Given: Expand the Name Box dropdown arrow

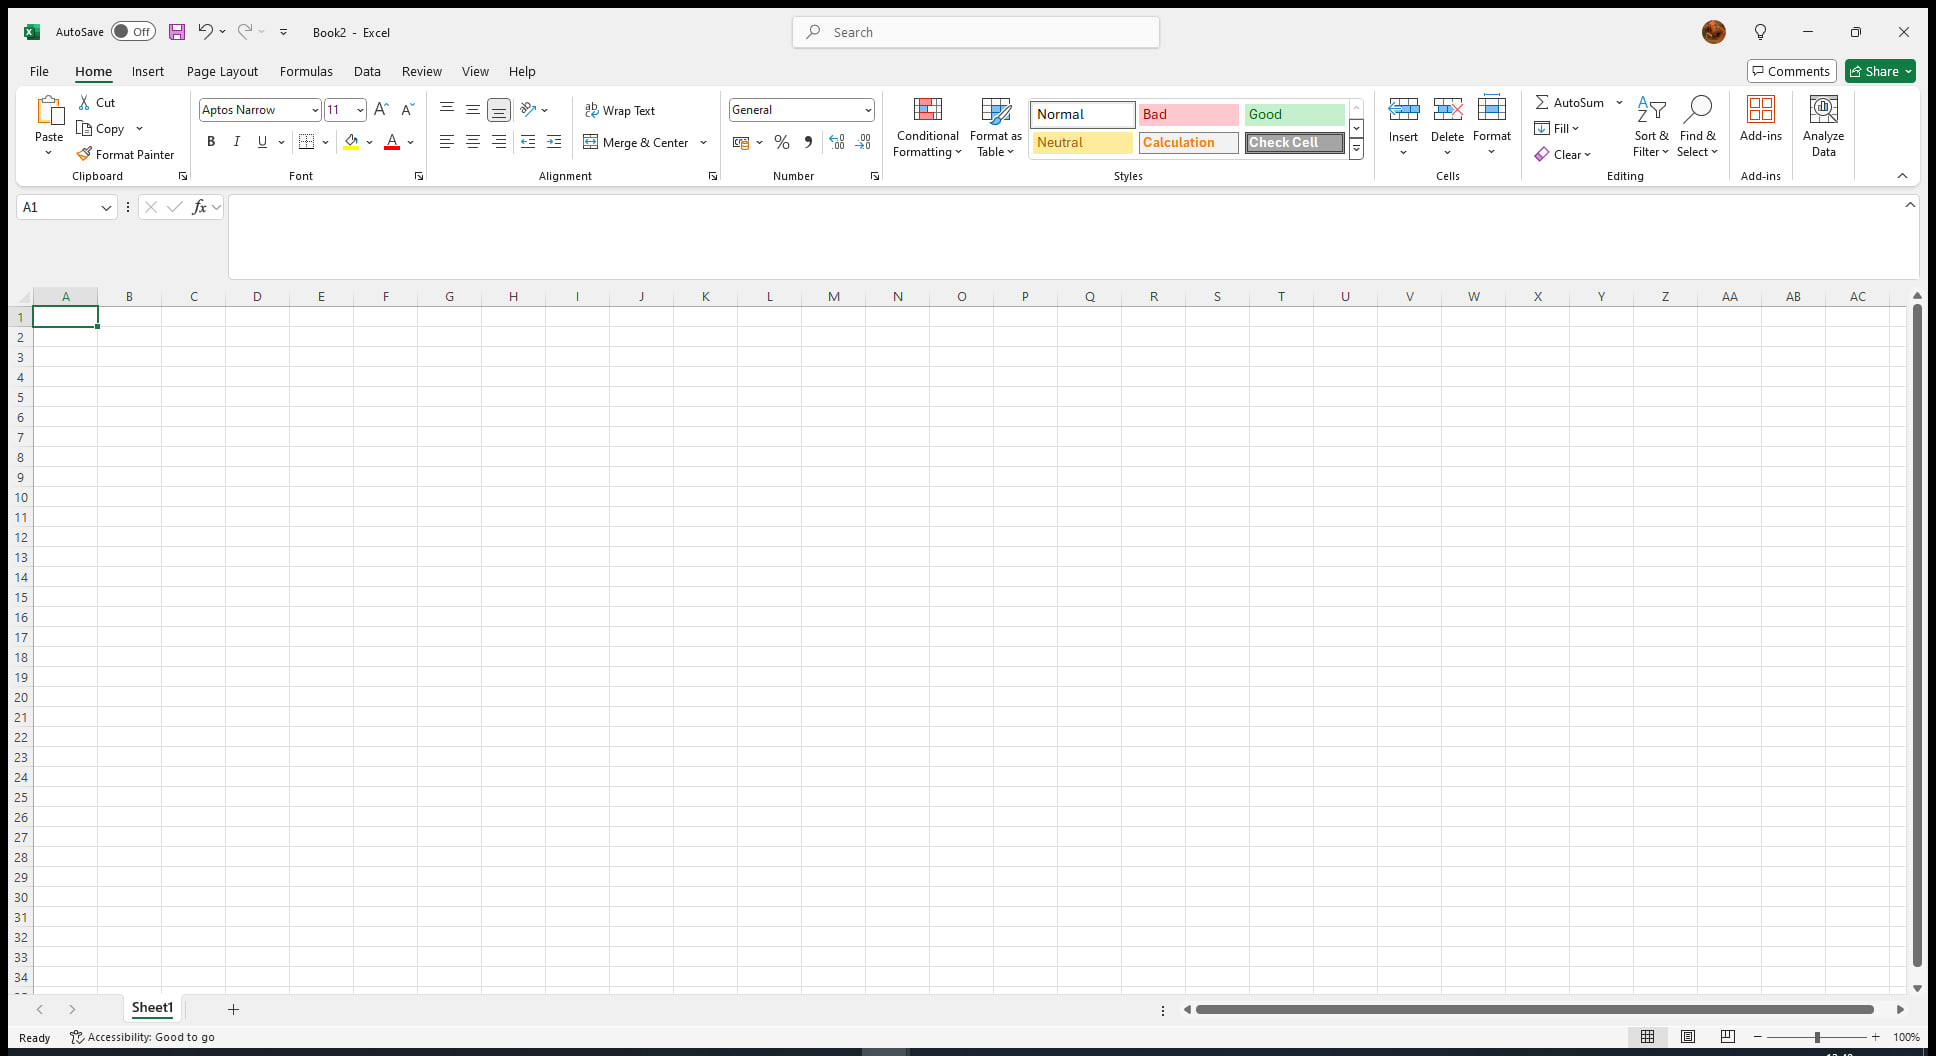Looking at the screenshot, I should (106, 207).
